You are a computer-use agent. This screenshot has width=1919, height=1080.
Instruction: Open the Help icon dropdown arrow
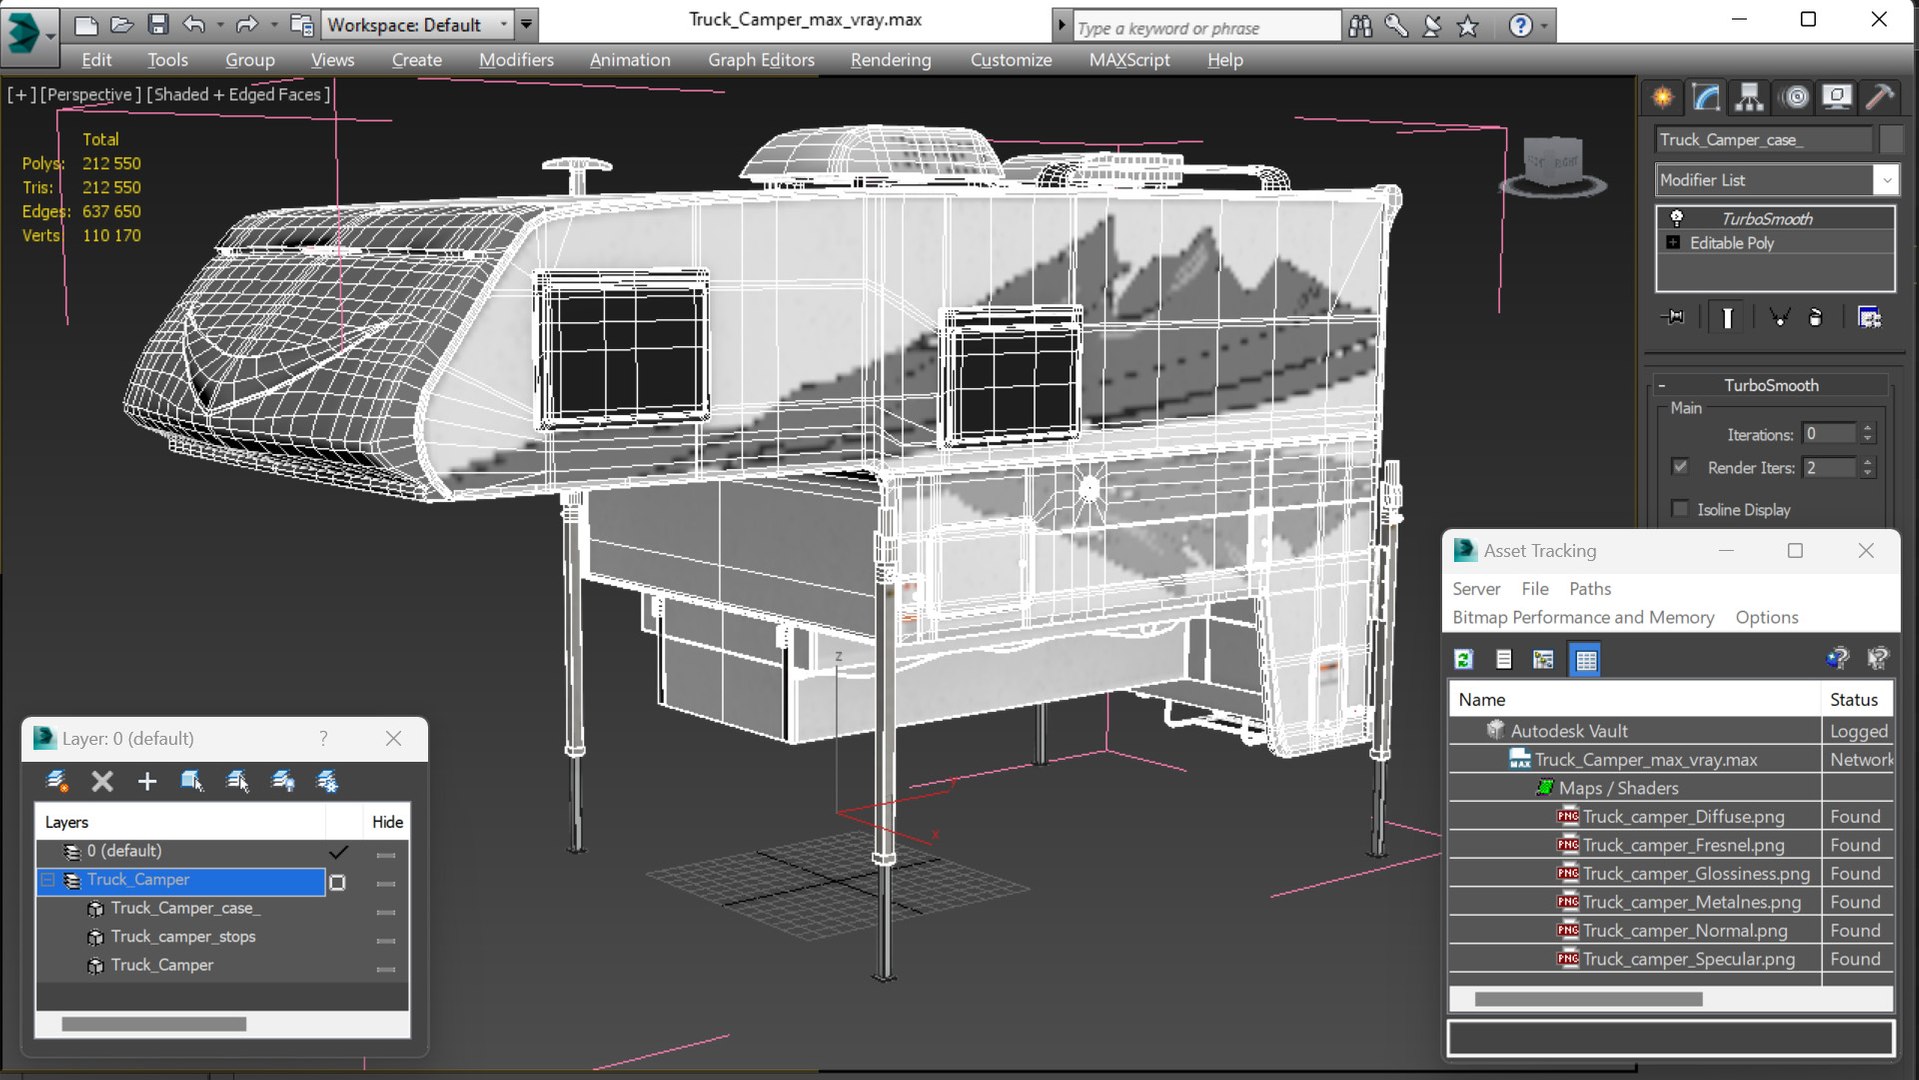(1545, 26)
